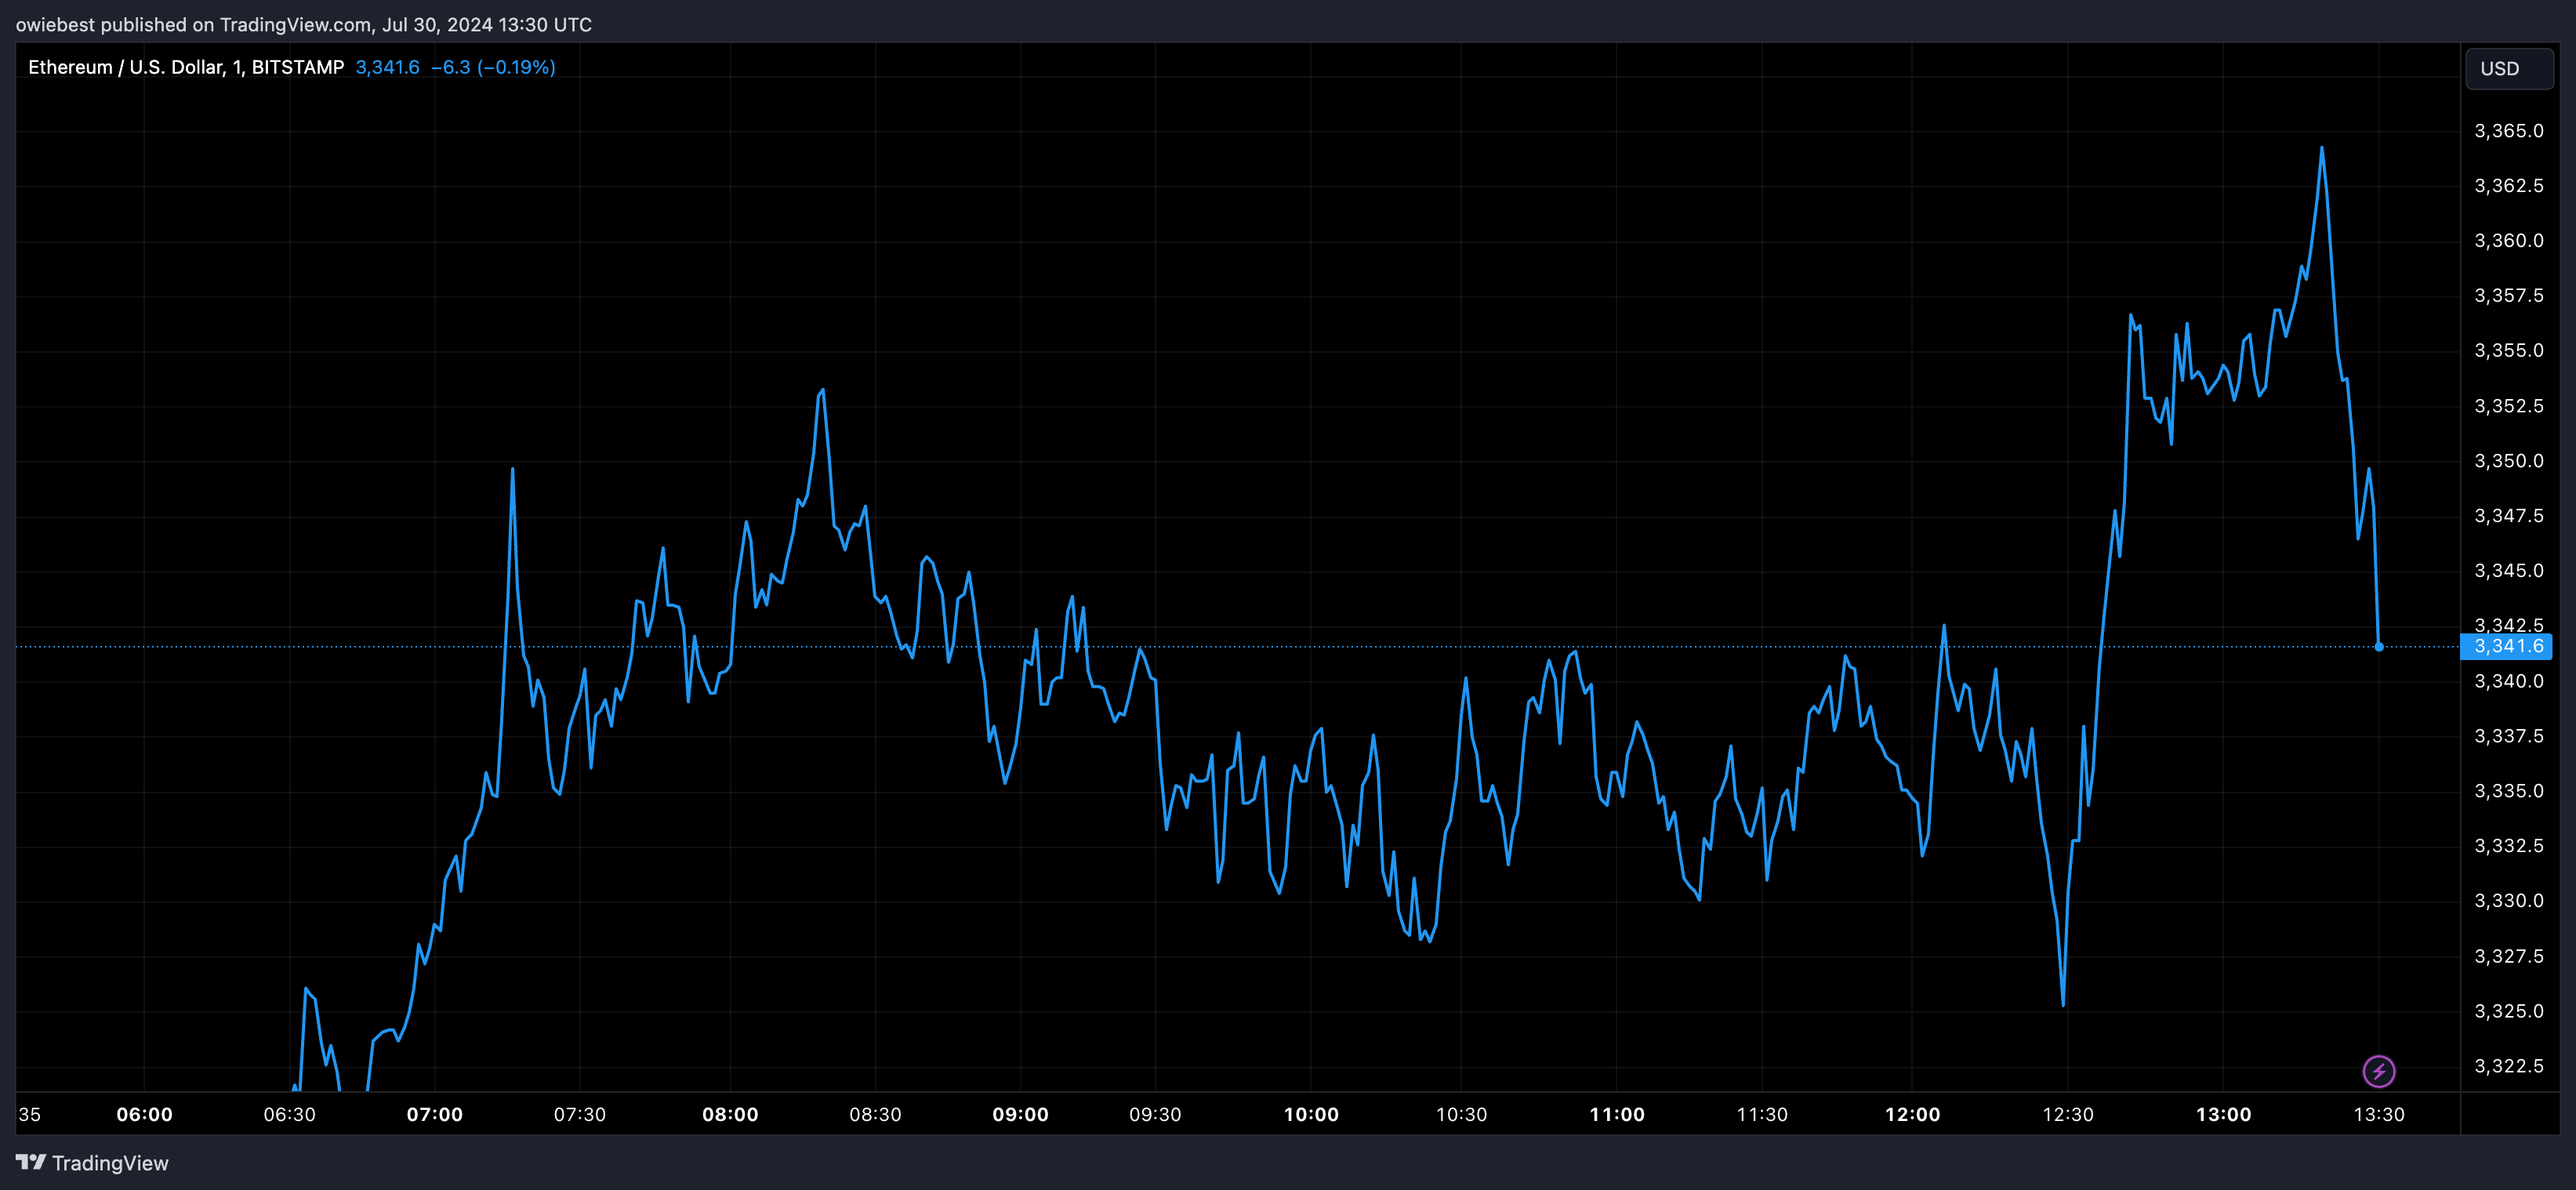Screen dimensions: 2576x1190
Task: Click the 08:00 time axis label
Action: click(730, 1114)
